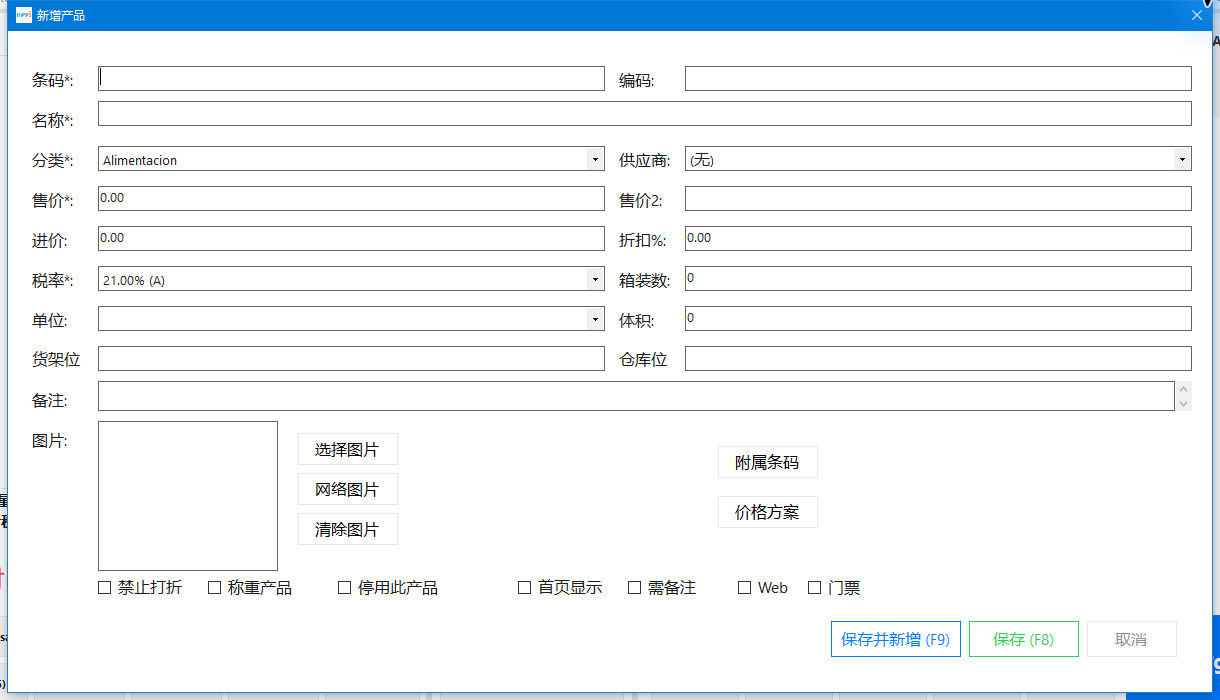Click the 取消 cancel button

point(1132,639)
